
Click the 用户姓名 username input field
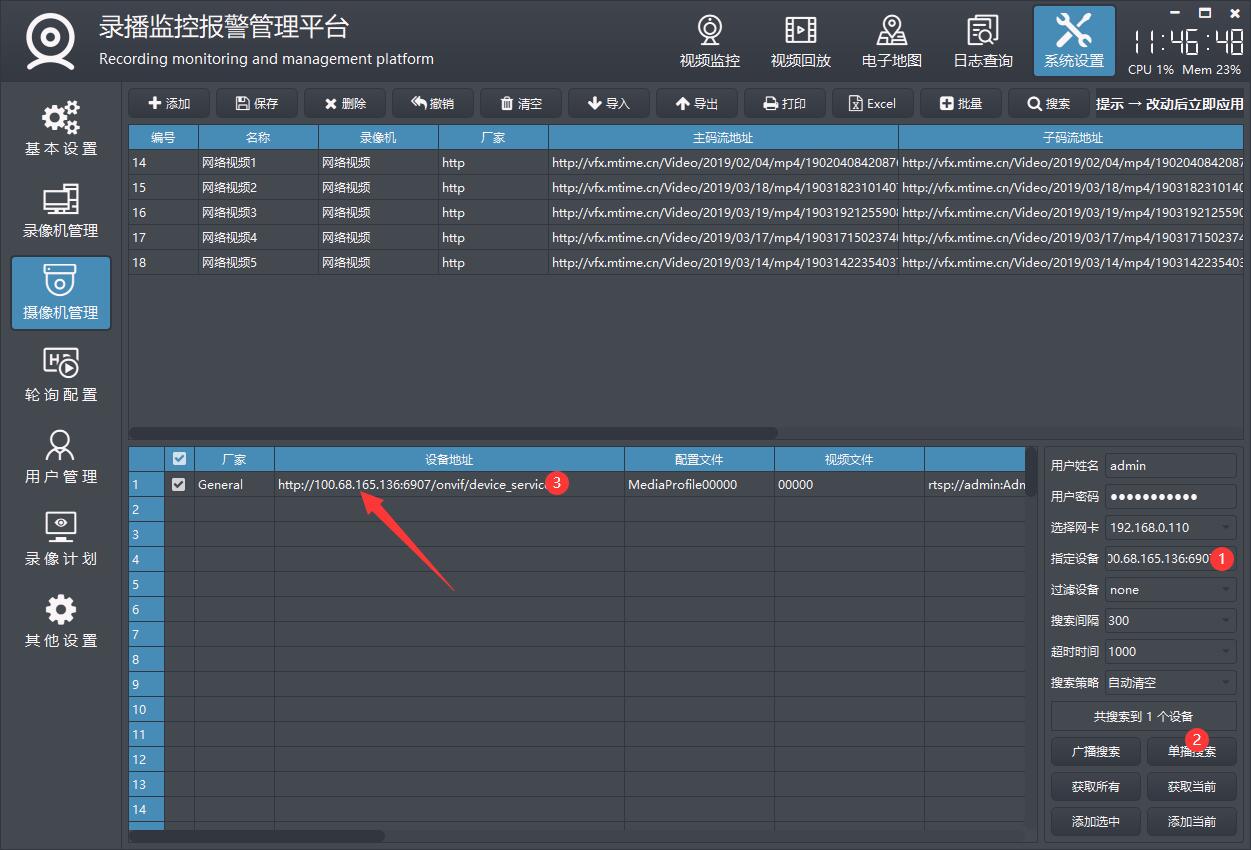coord(1170,466)
